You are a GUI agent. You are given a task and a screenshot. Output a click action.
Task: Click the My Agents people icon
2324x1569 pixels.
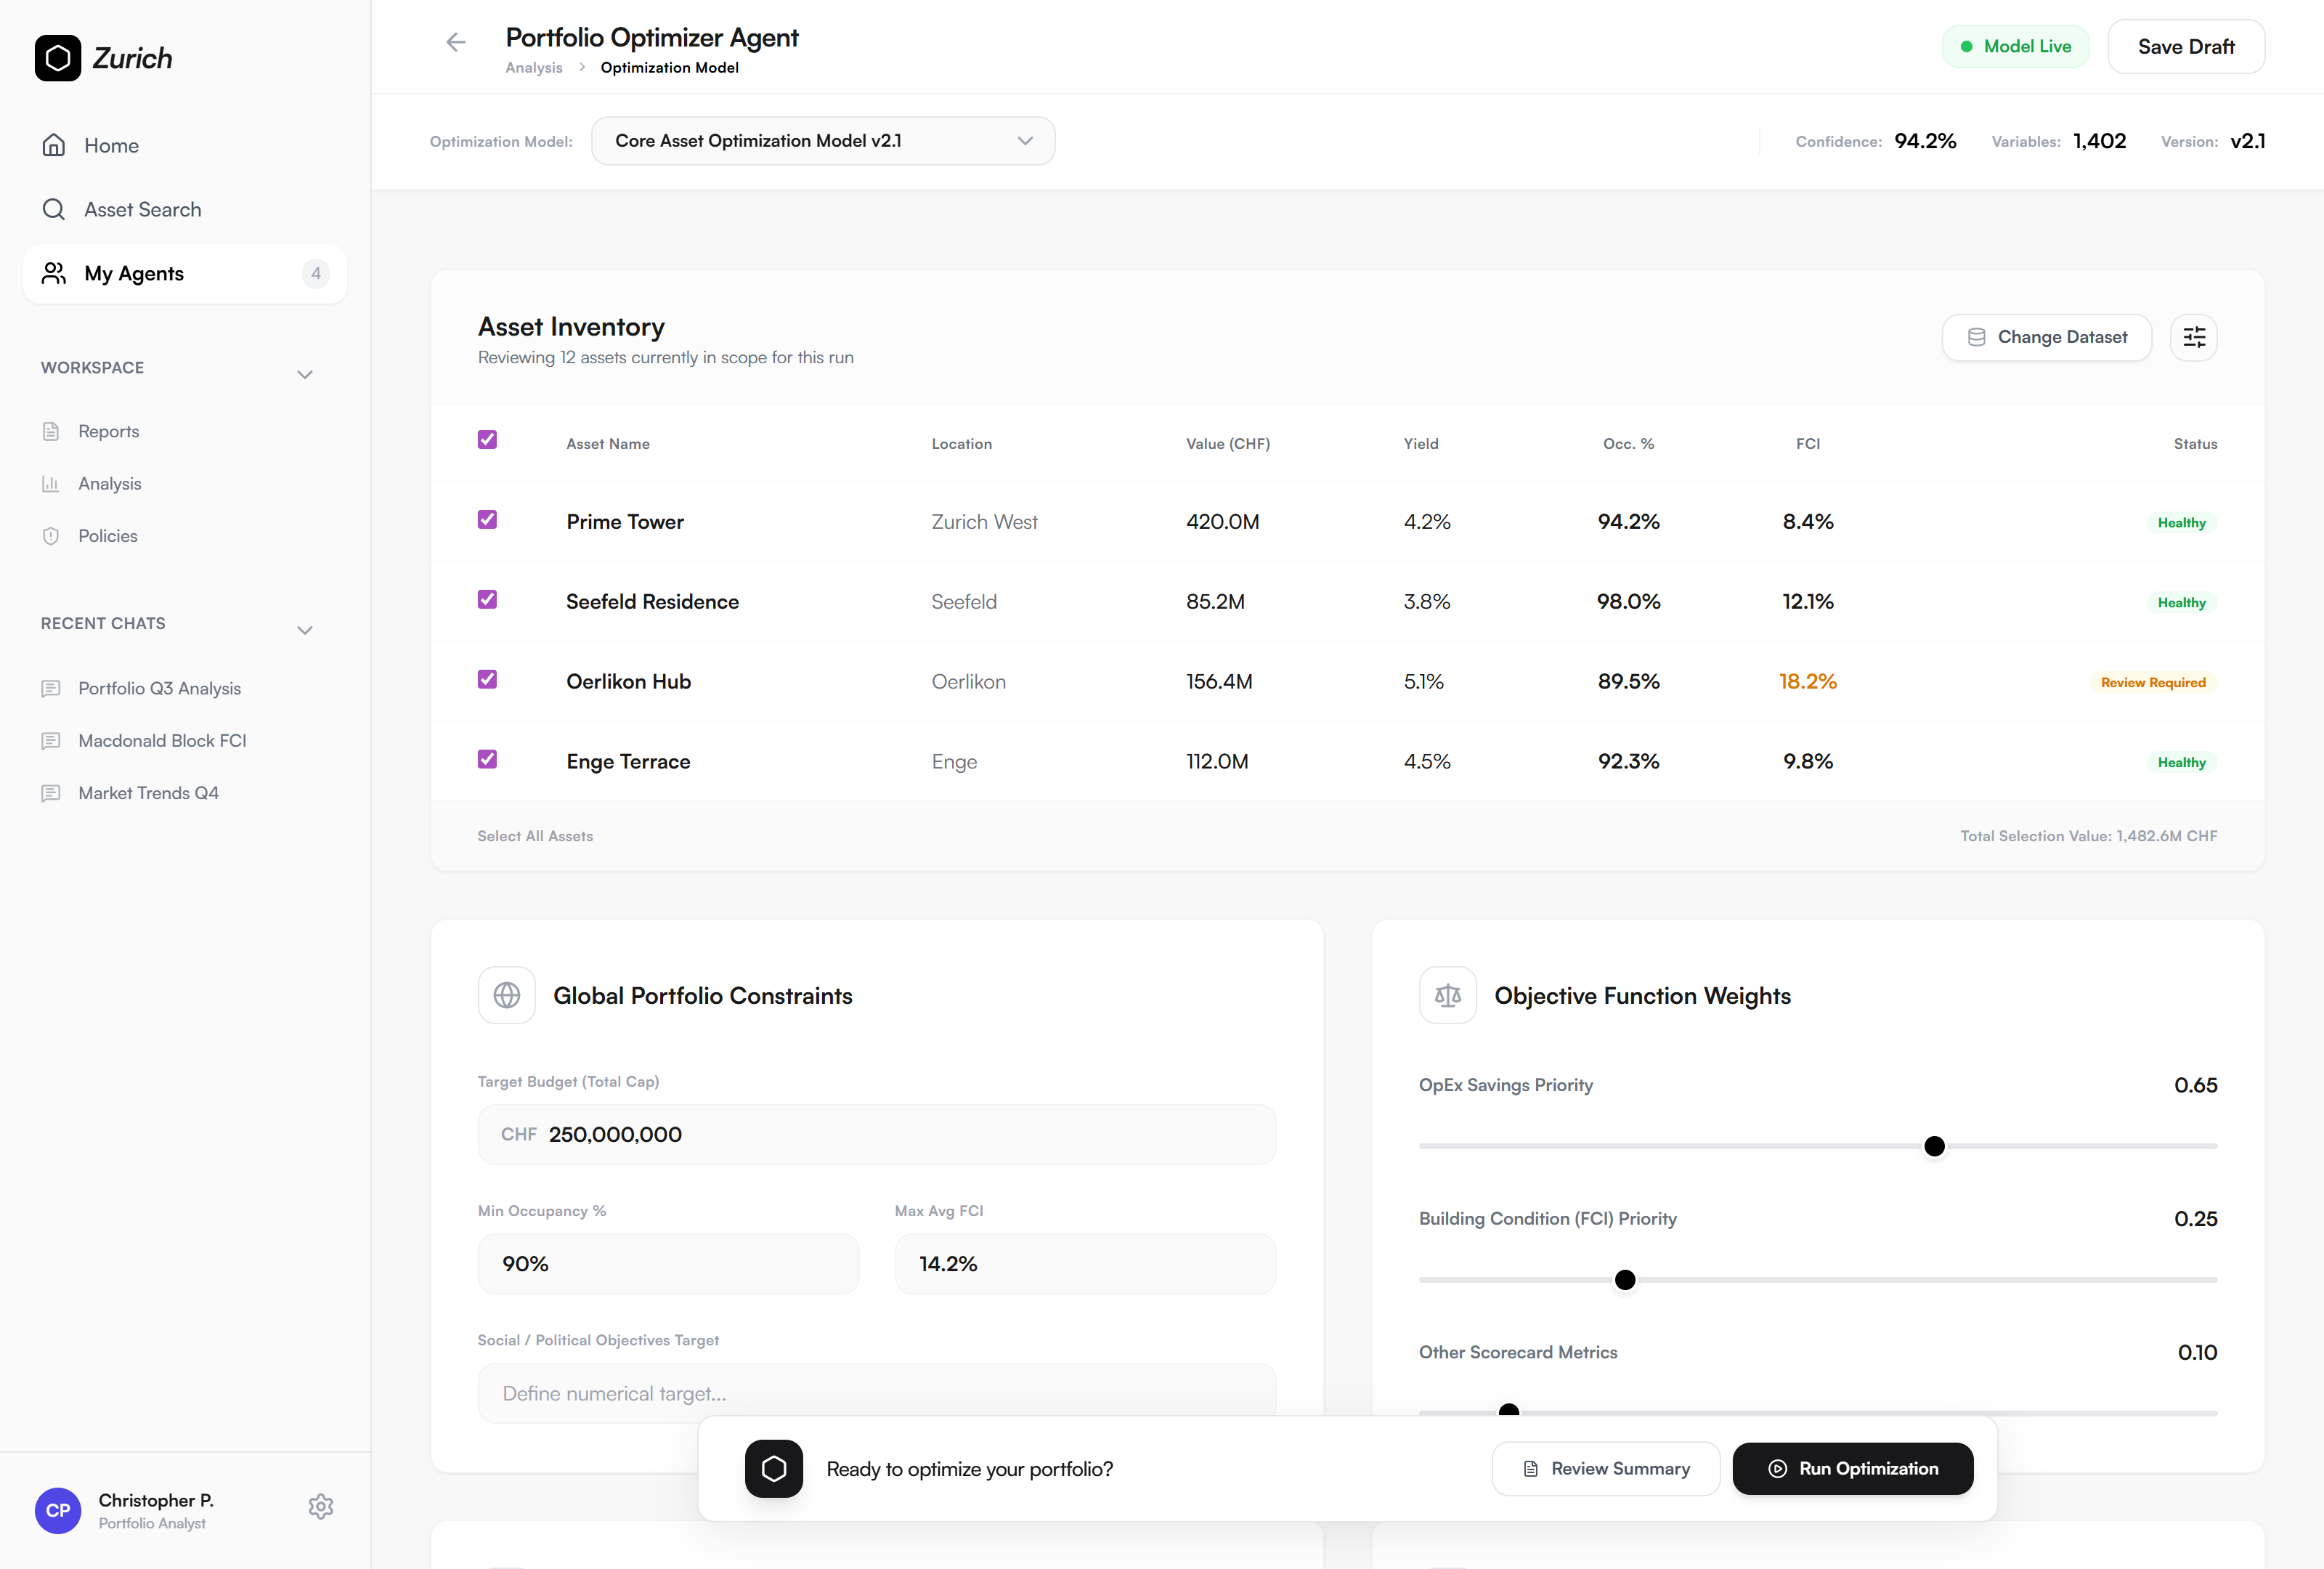(54, 274)
